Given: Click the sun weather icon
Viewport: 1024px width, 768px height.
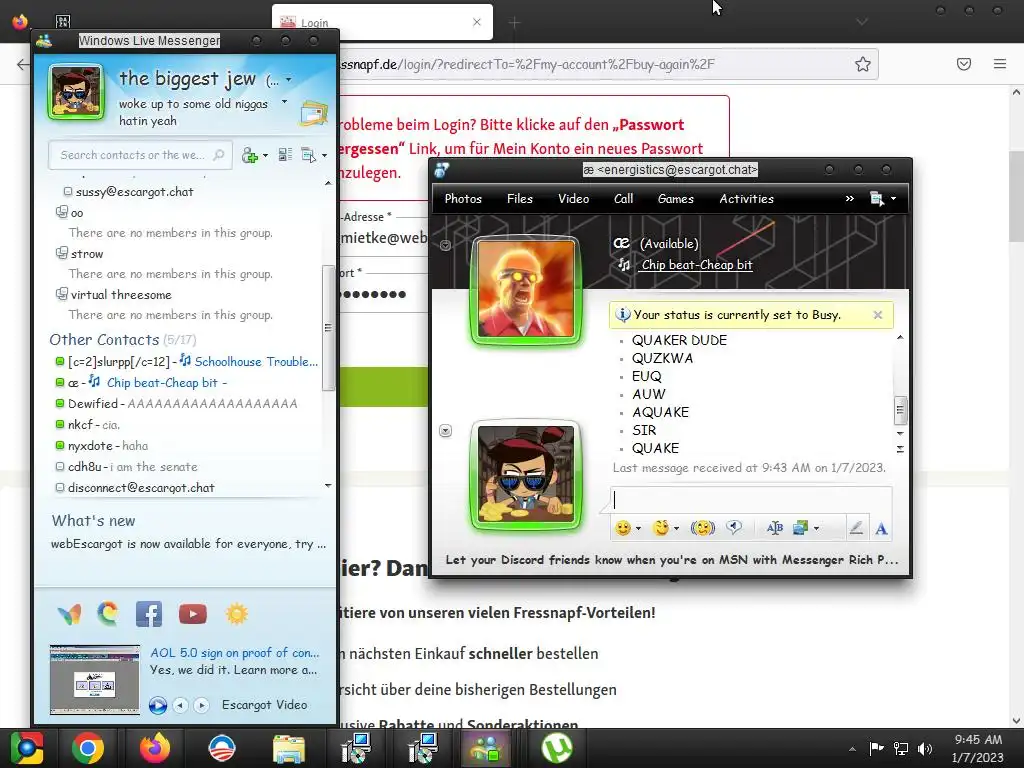Looking at the screenshot, I should pyautogui.click(x=236, y=614).
